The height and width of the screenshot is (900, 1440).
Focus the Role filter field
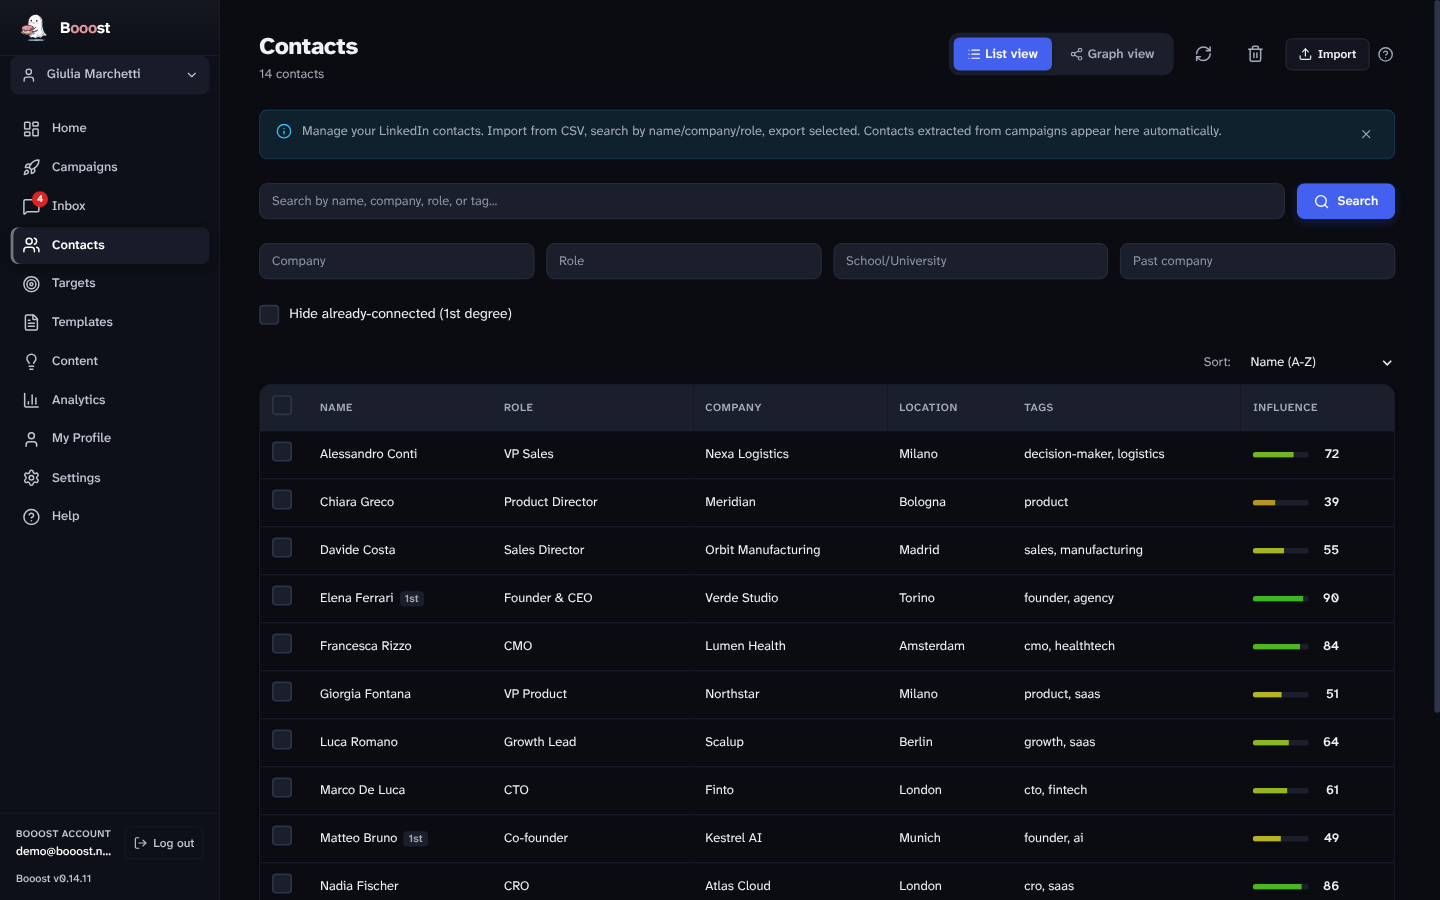(684, 261)
